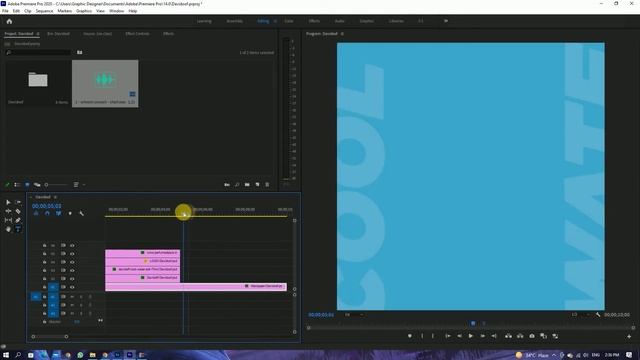This screenshot has height=360, width=640.
Task: Open the Program monitor panel menu
Action: click(x=342, y=34)
